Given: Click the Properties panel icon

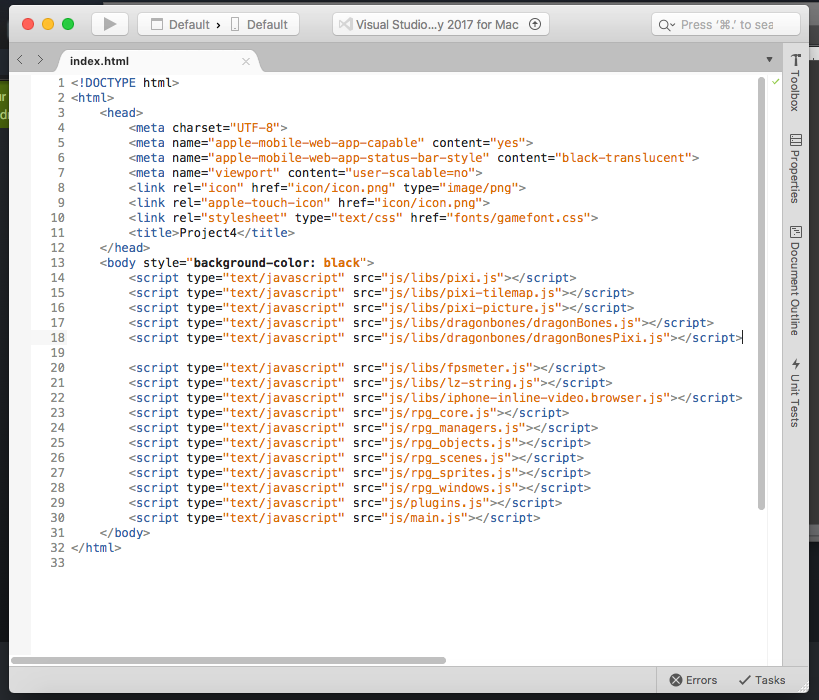Looking at the screenshot, I should coord(795,140).
